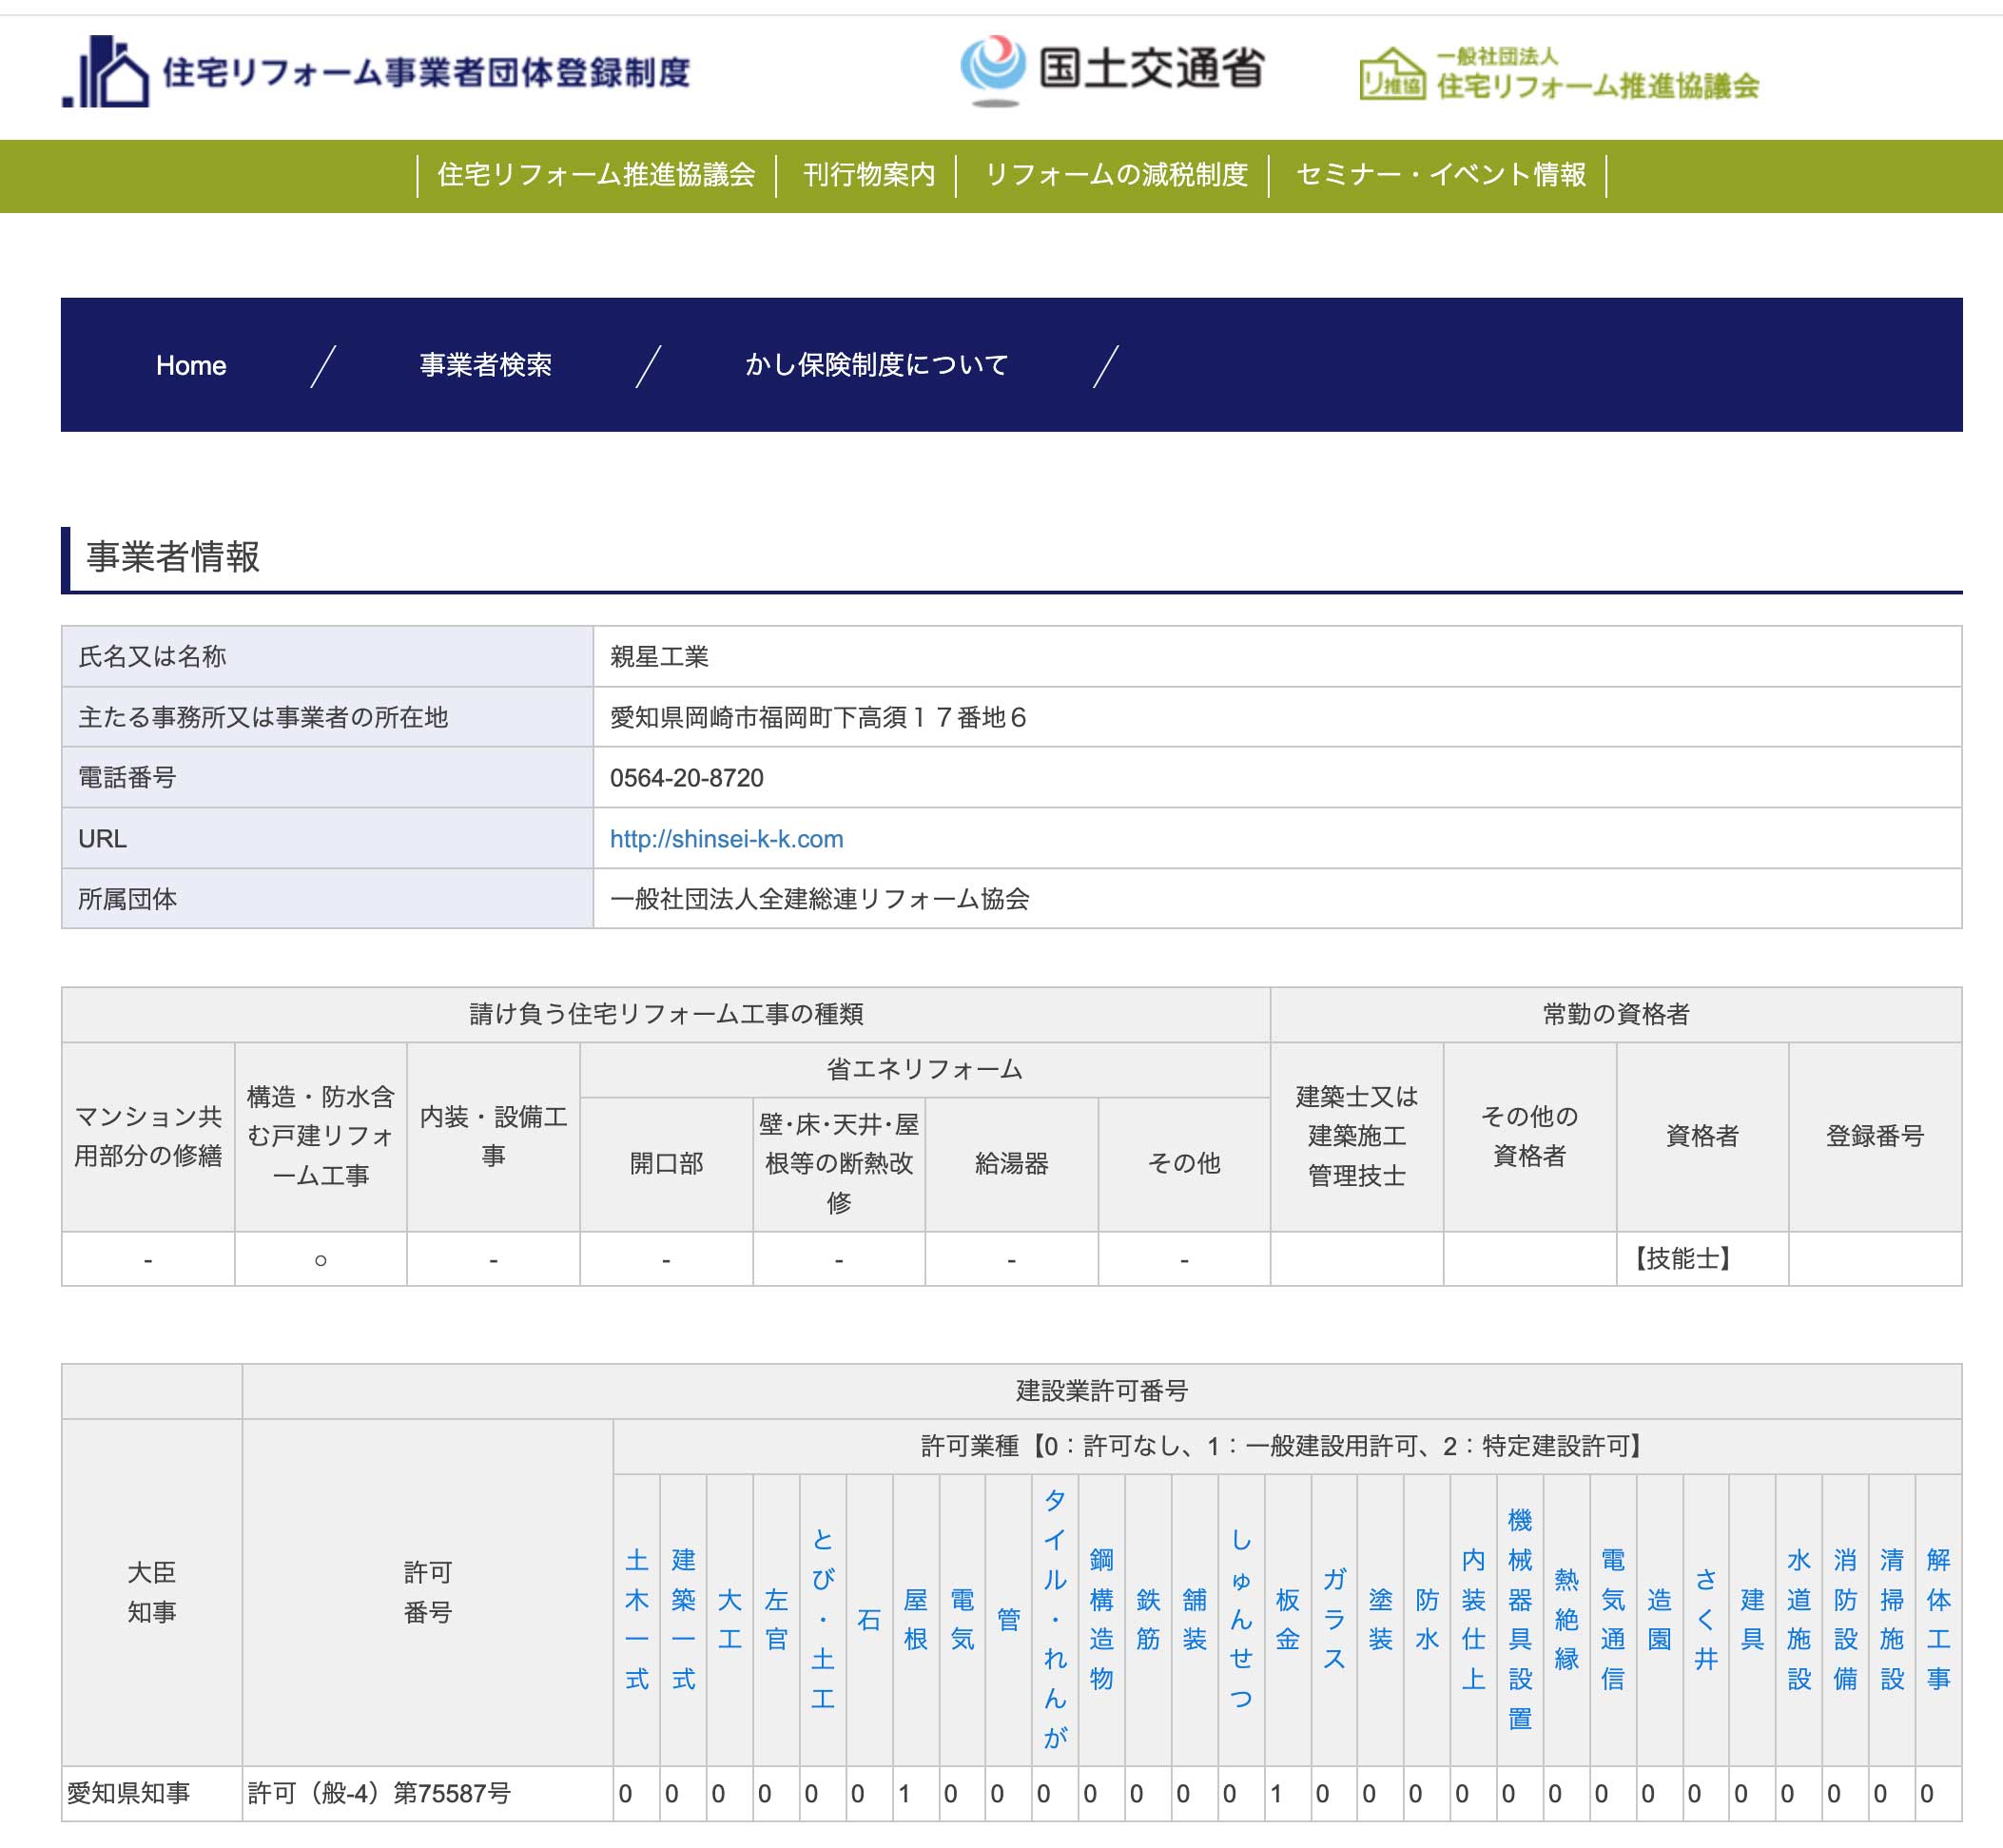Select the address 愛知県岡崎市福岡町下高須17番地6
2003x1848 pixels.
click(x=818, y=718)
